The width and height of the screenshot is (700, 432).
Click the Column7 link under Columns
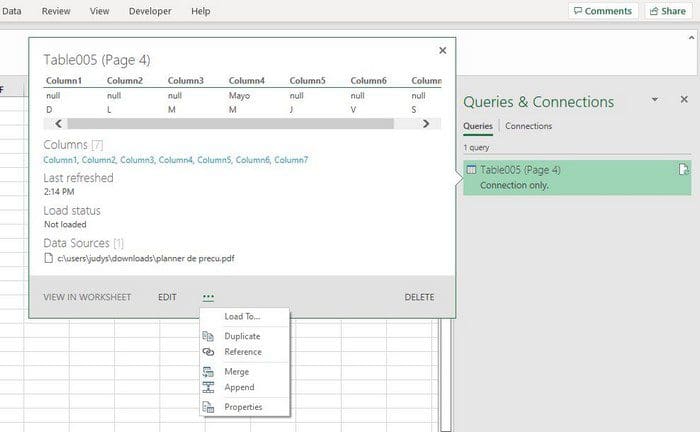click(291, 160)
